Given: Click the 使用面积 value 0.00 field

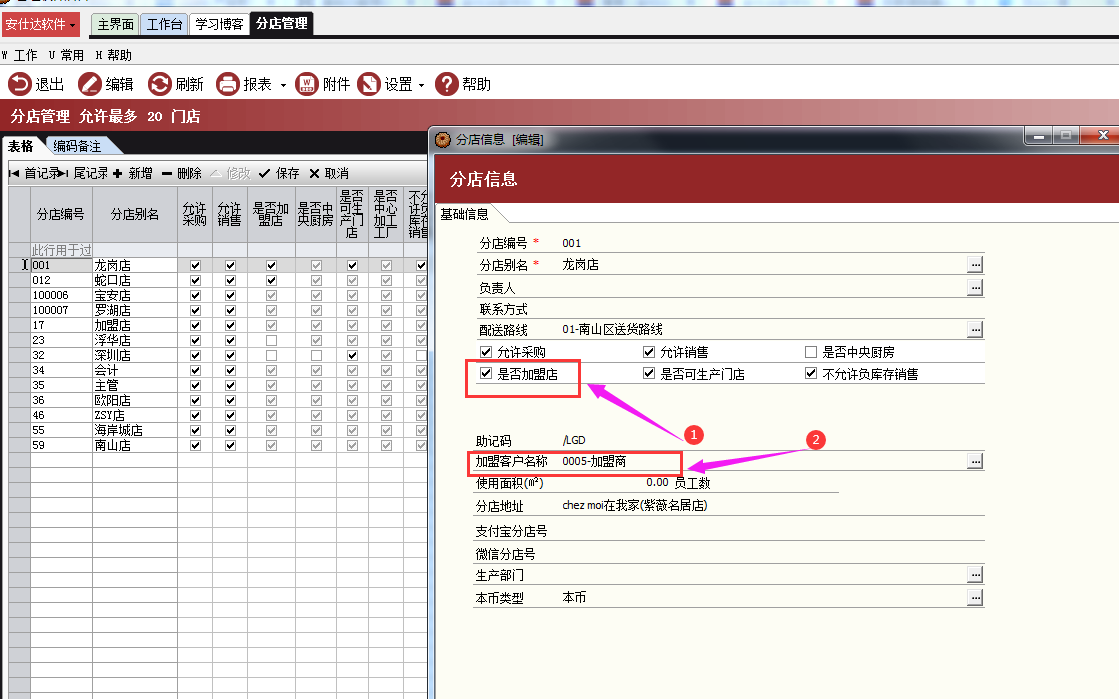Looking at the screenshot, I should coord(615,483).
